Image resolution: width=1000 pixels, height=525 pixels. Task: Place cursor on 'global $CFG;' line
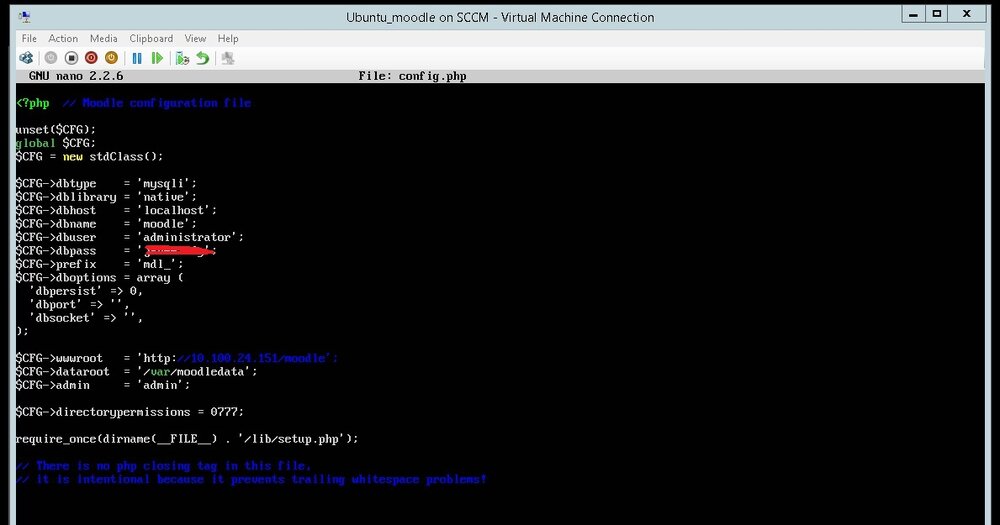tap(55, 143)
